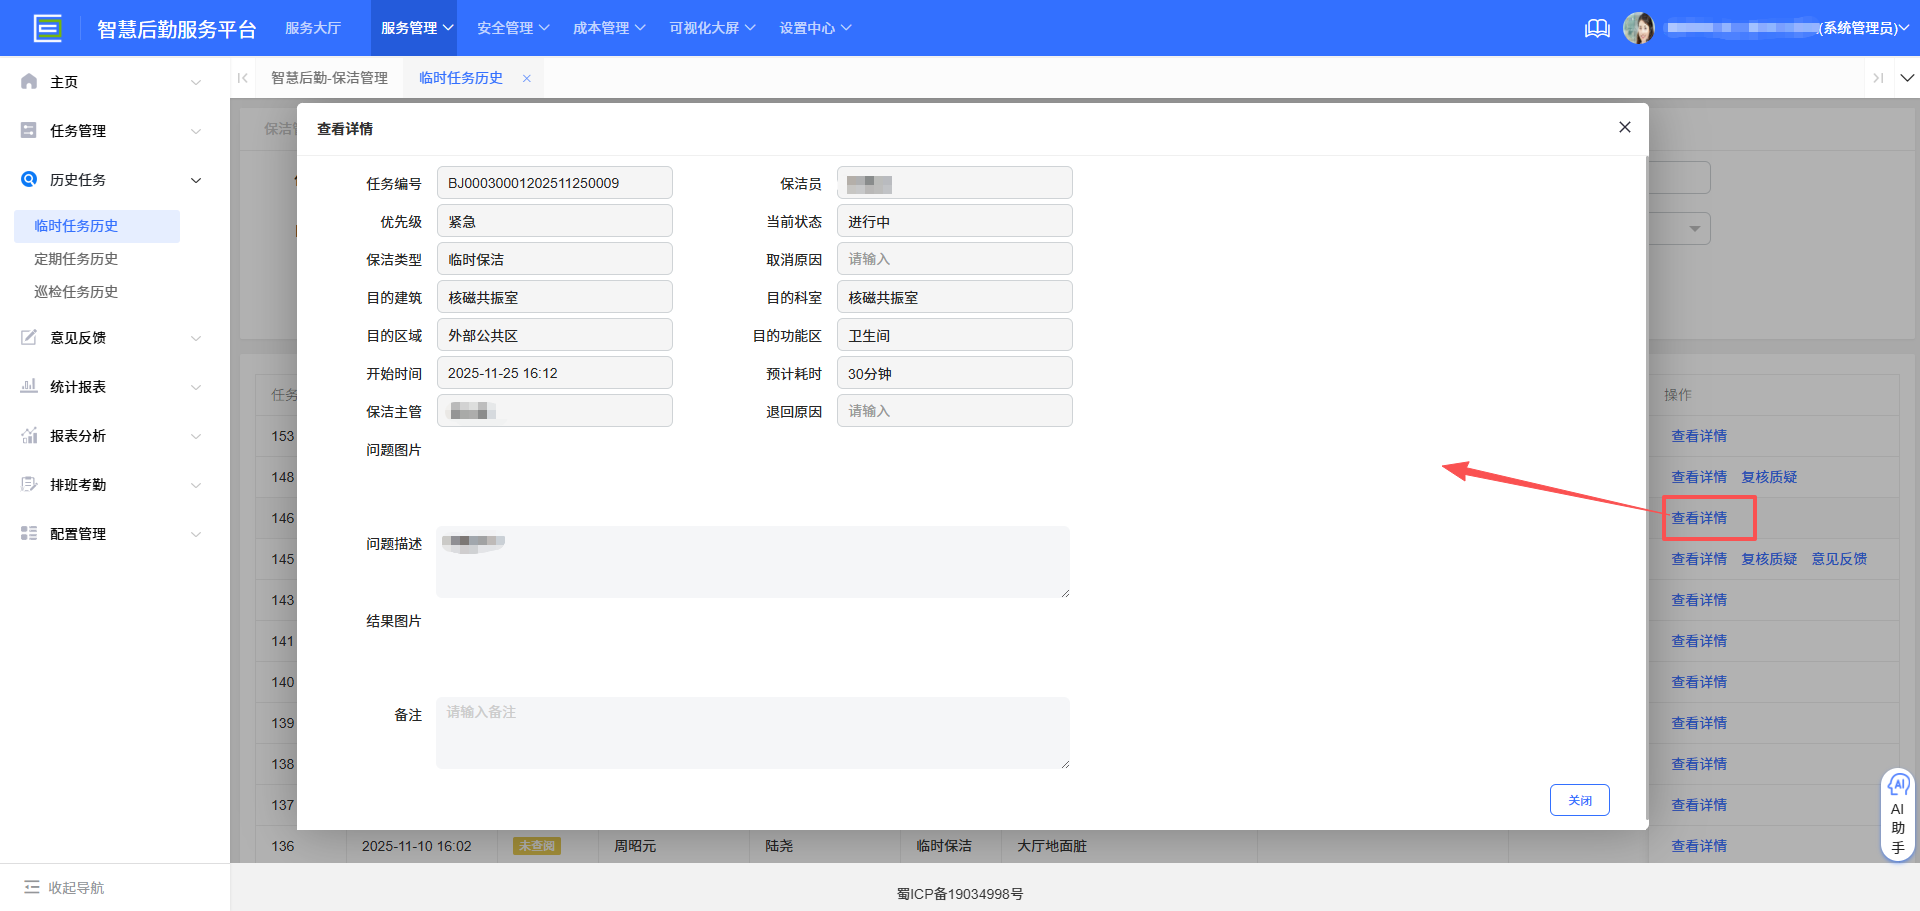This screenshot has height=911, width=1920.
Task: Open the highlighted 查看详情 link
Action: 1699,518
